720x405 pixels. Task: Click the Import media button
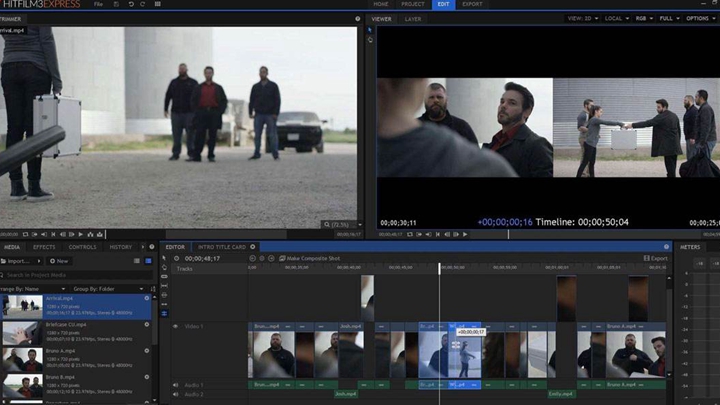[16, 261]
